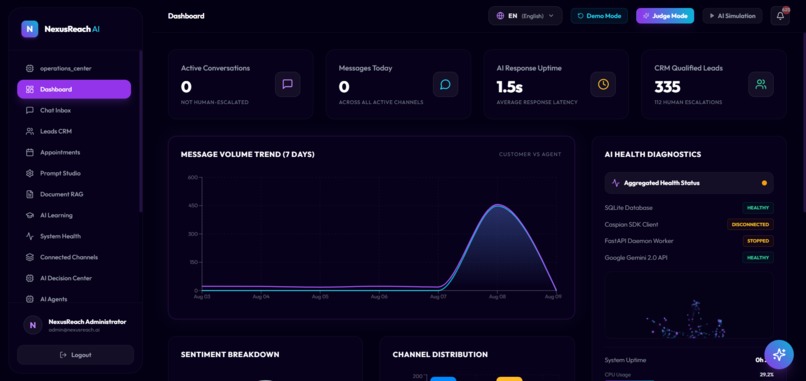
Task: Click the Chat Inbox message icon
Action: click(x=30, y=110)
